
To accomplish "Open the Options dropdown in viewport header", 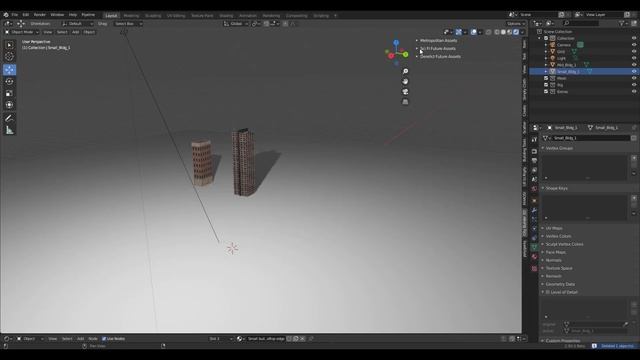I will click(516, 24).
